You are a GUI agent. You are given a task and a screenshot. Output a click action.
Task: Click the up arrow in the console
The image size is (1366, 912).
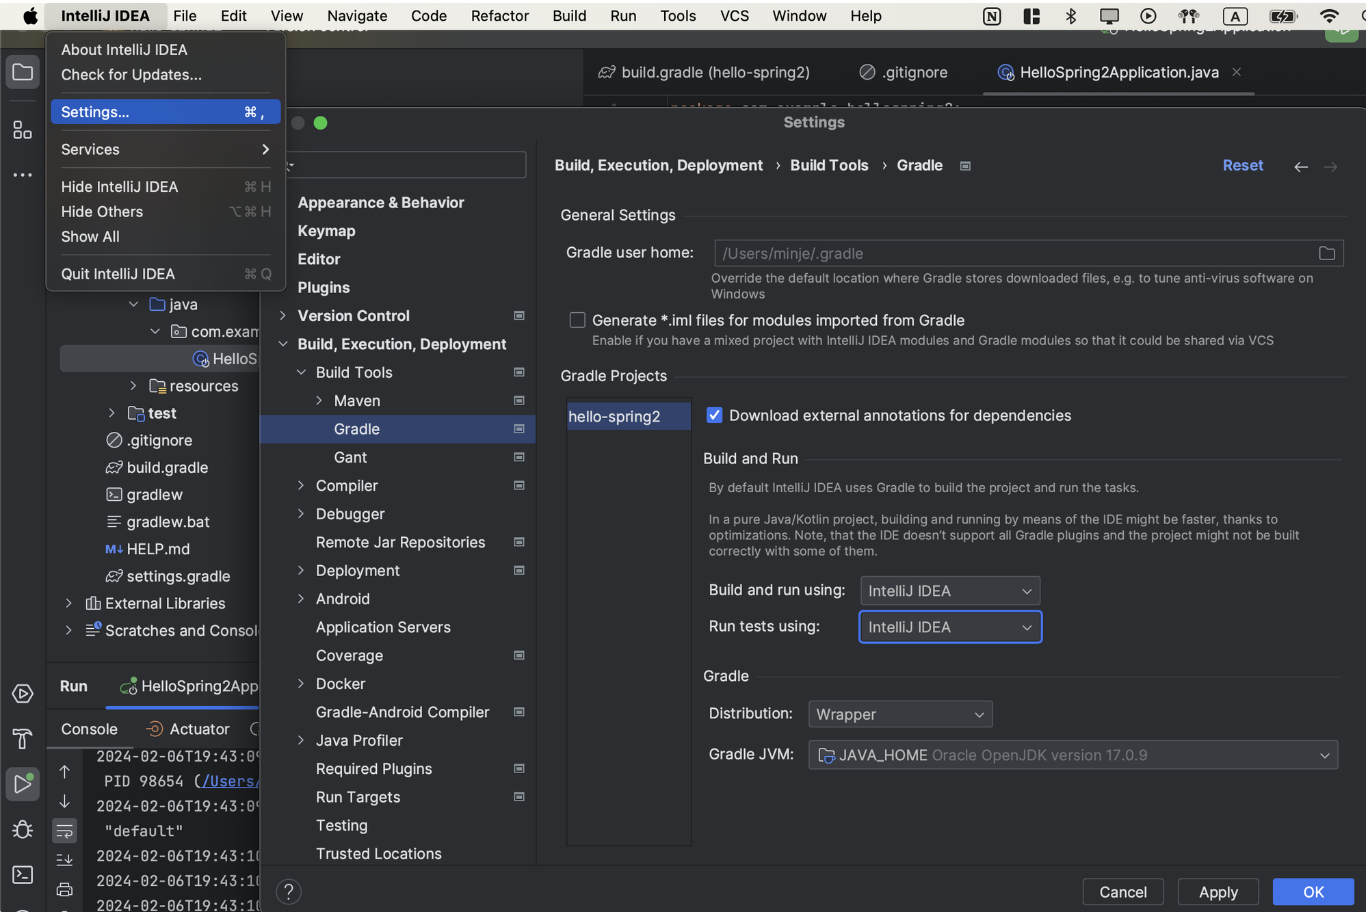tap(64, 772)
